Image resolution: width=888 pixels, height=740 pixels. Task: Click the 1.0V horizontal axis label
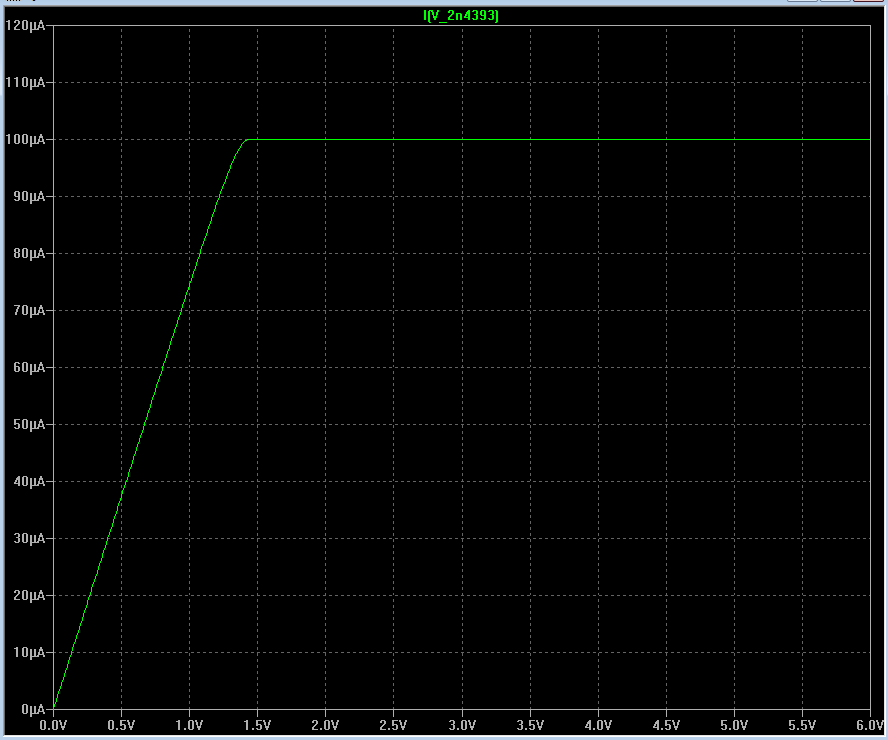(189, 725)
